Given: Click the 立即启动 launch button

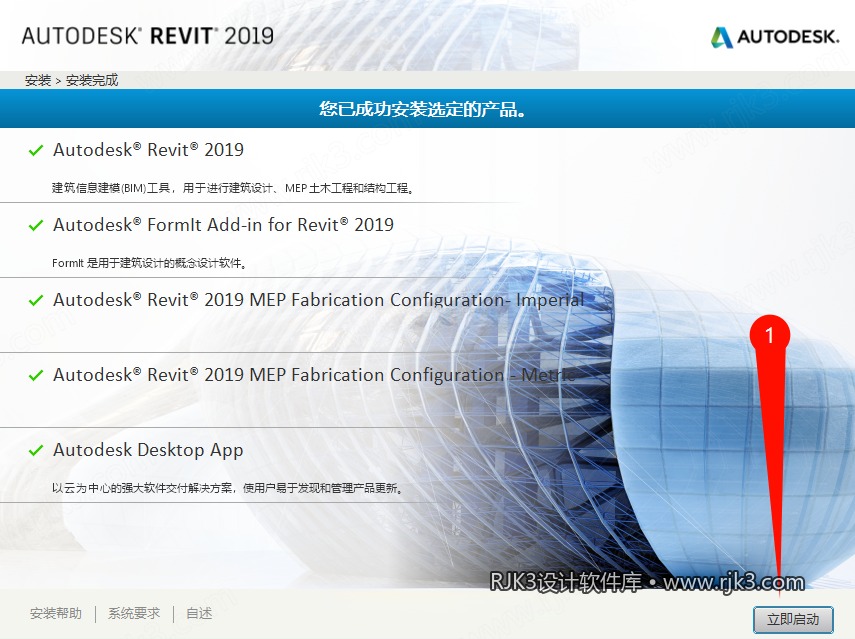Looking at the screenshot, I should coord(793,619).
